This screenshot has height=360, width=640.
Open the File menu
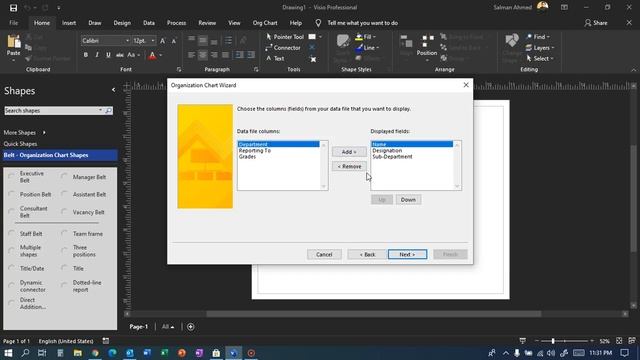pyautogui.click(x=13, y=23)
